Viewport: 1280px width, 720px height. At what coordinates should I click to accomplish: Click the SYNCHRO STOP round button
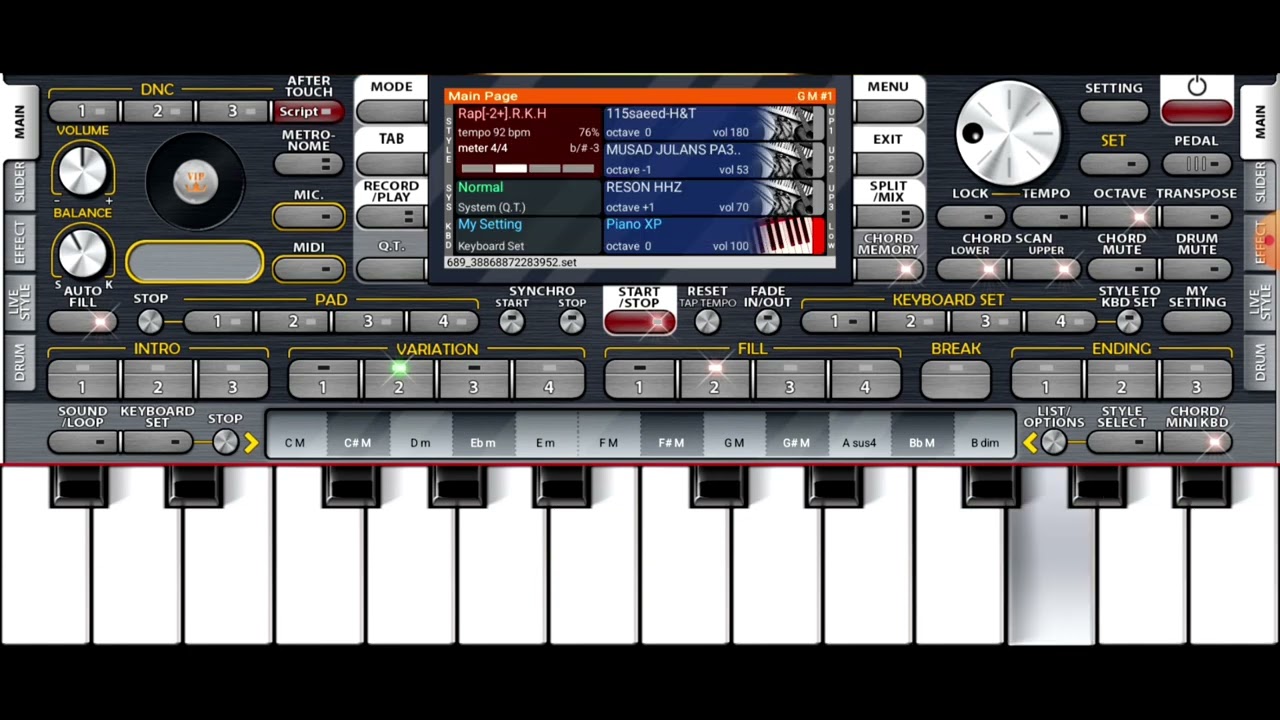(x=572, y=321)
